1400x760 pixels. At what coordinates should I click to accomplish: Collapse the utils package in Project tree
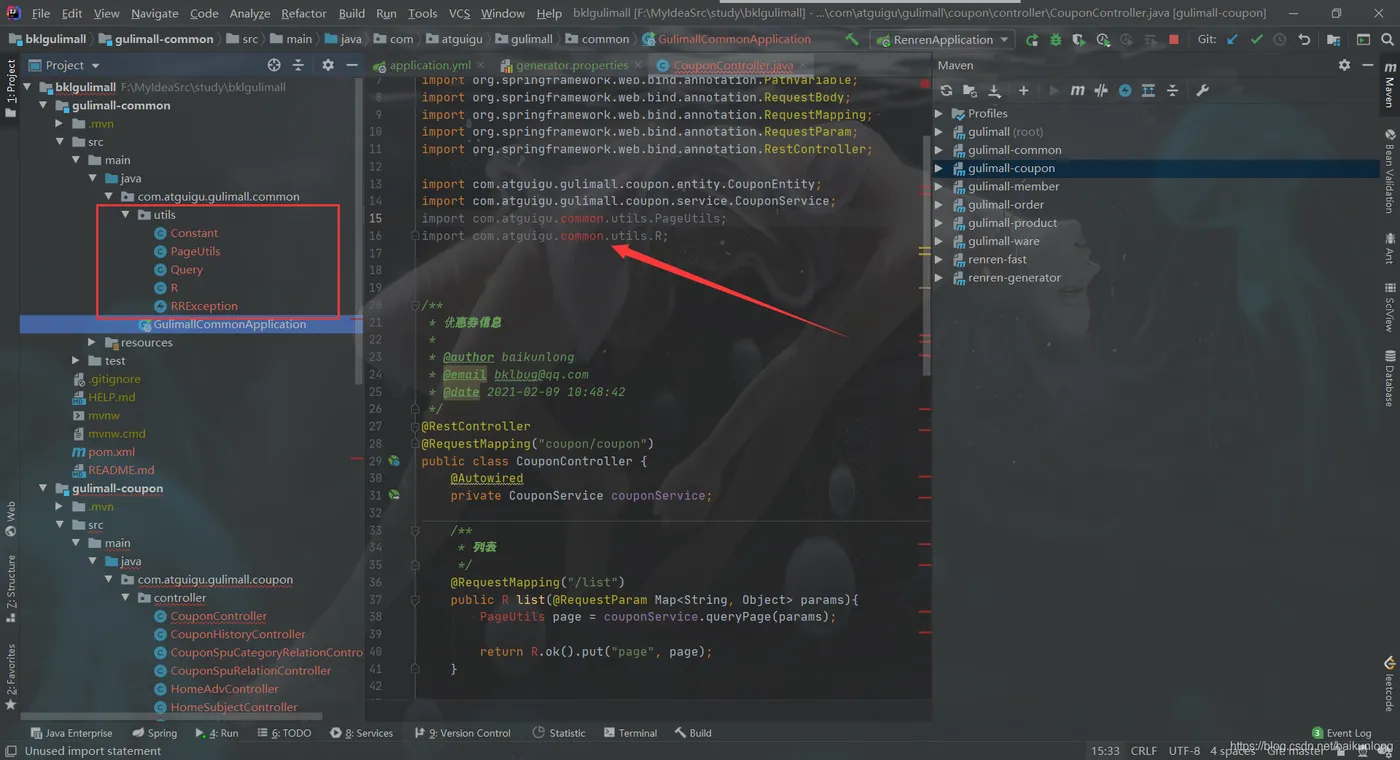(x=125, y=215)
